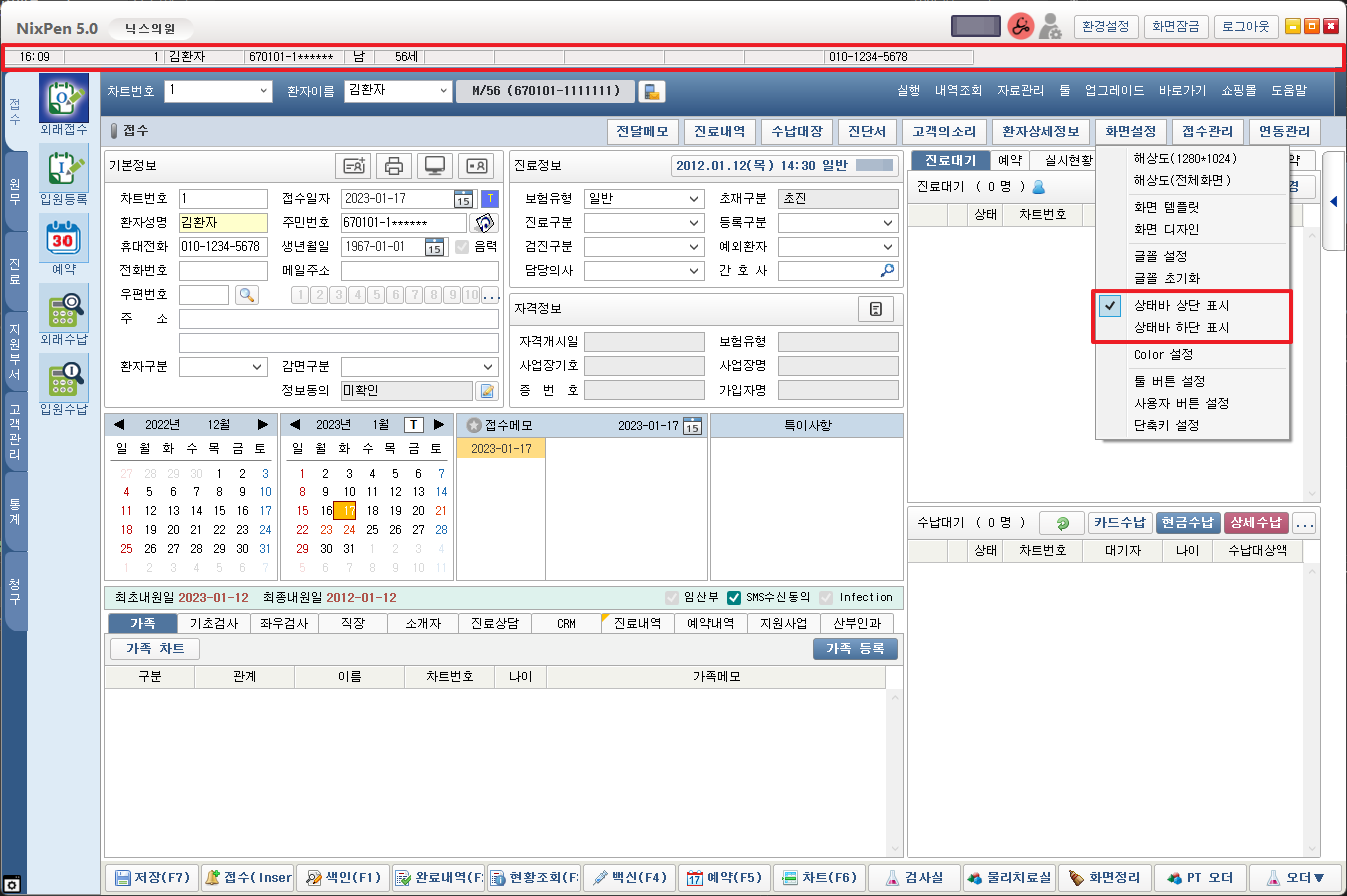Image resolution: width=1347 pixels, height=896 pixels.
Task: Select 상태바 하단 표시 menu item
Action: [1181, 328]
